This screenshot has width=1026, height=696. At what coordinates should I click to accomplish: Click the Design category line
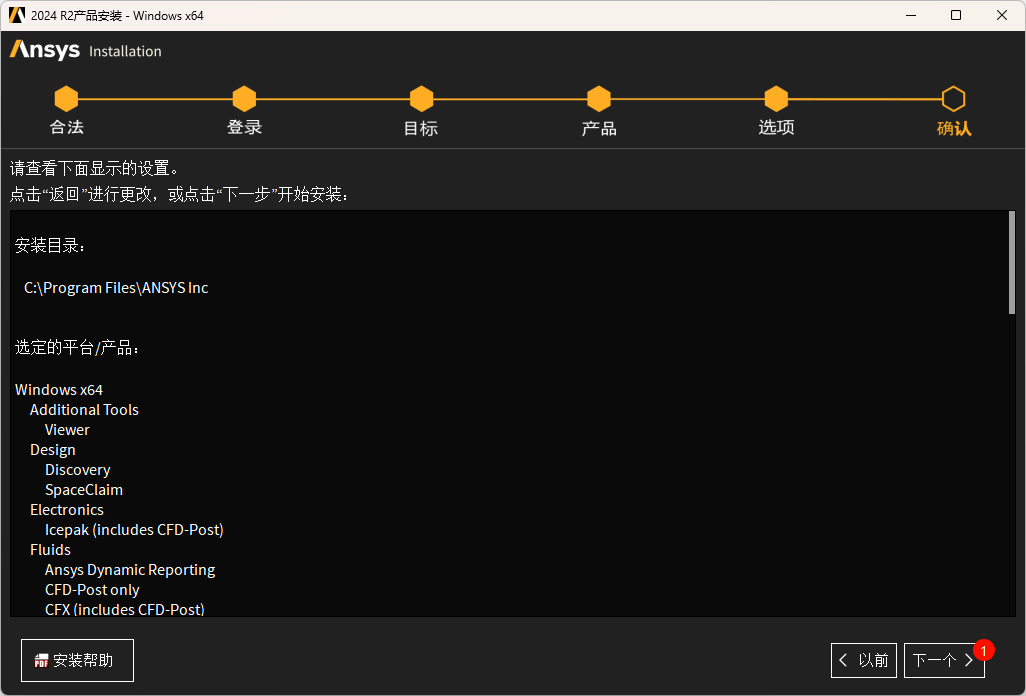[53, 451]
